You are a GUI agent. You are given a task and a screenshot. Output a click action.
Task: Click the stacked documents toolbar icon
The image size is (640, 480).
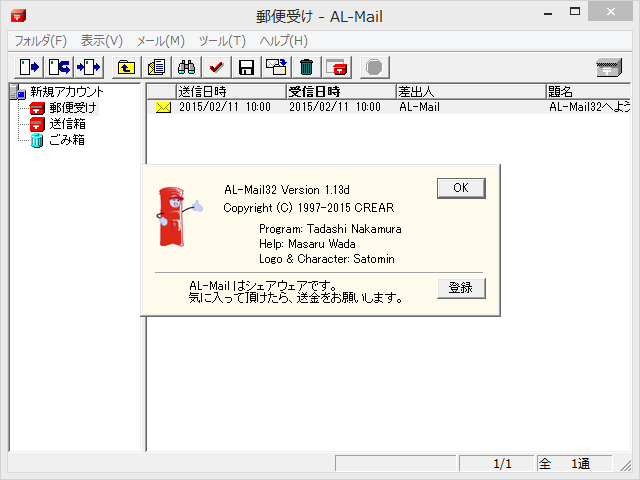pos(157,67)
